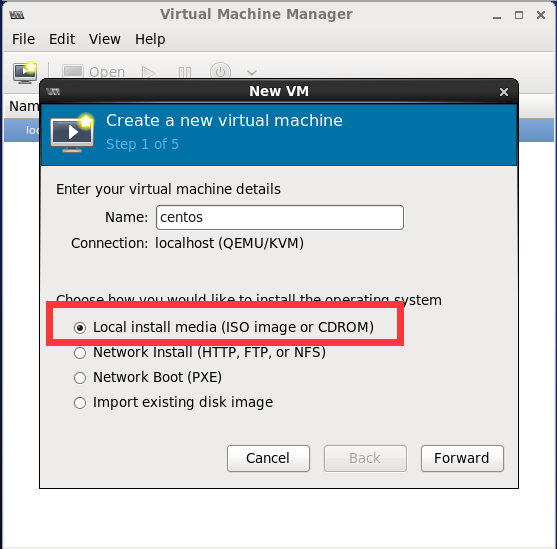Open the Edit menu
This screenshot has height=549, width=557.
coord(62,39)
